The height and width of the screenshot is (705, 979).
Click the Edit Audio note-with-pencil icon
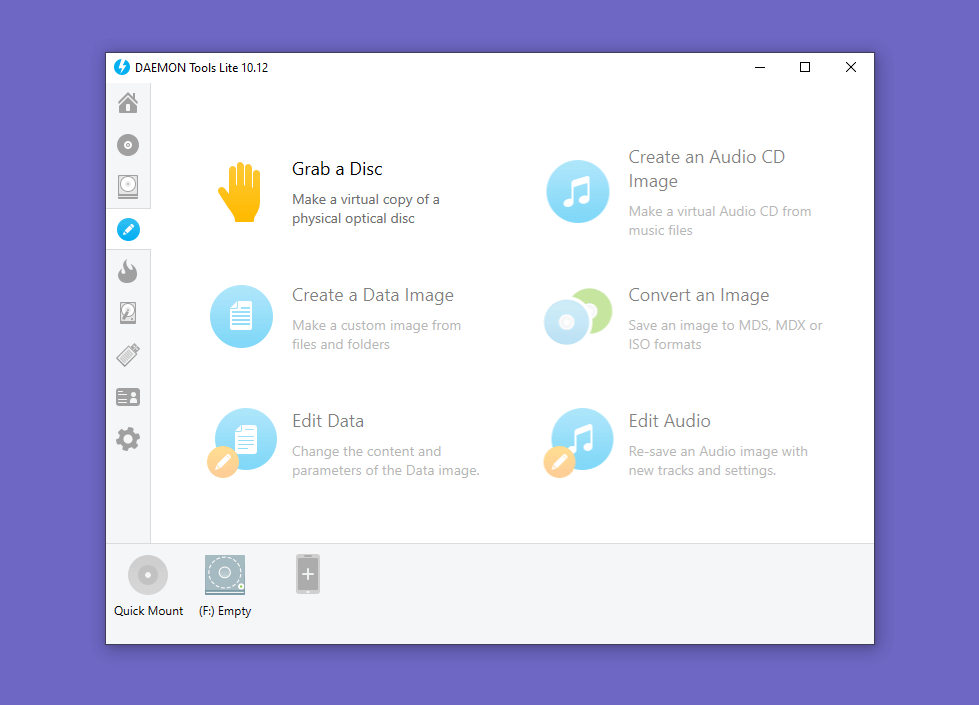coord(579,442)
